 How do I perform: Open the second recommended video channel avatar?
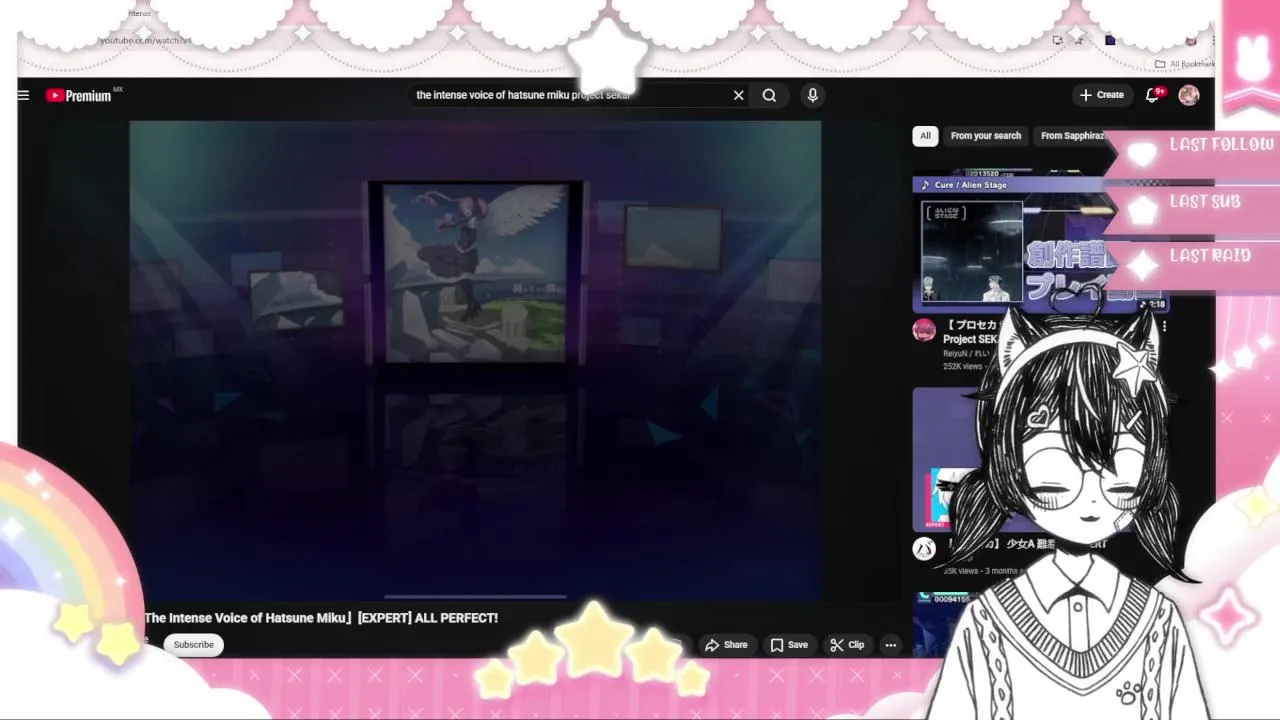(x=924, y=548)
